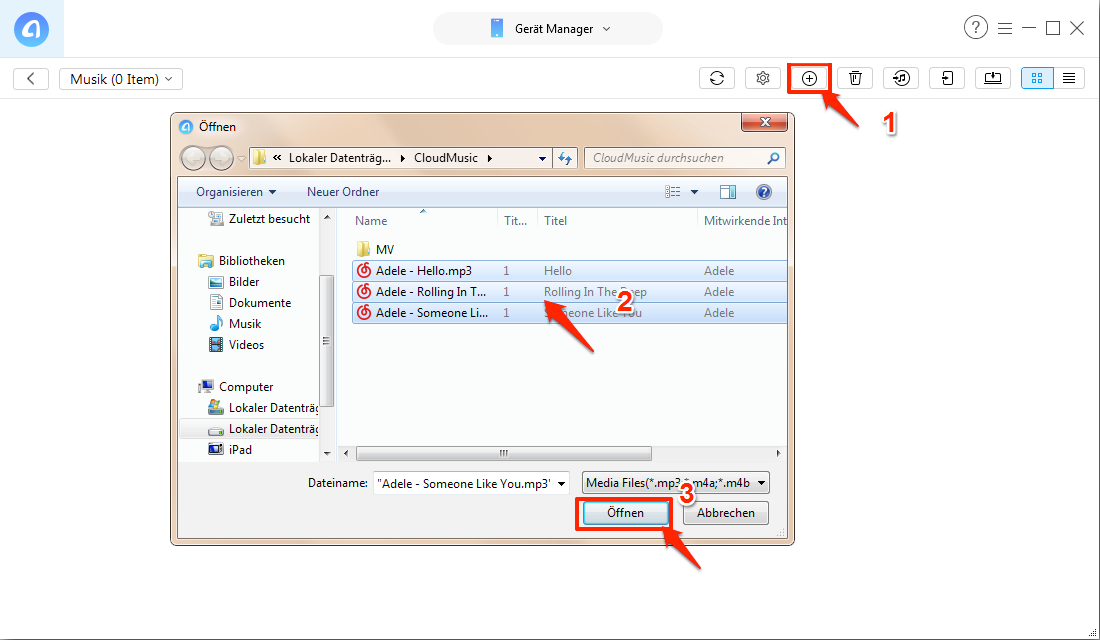Open the Organisieren menu

pos(236,192)
